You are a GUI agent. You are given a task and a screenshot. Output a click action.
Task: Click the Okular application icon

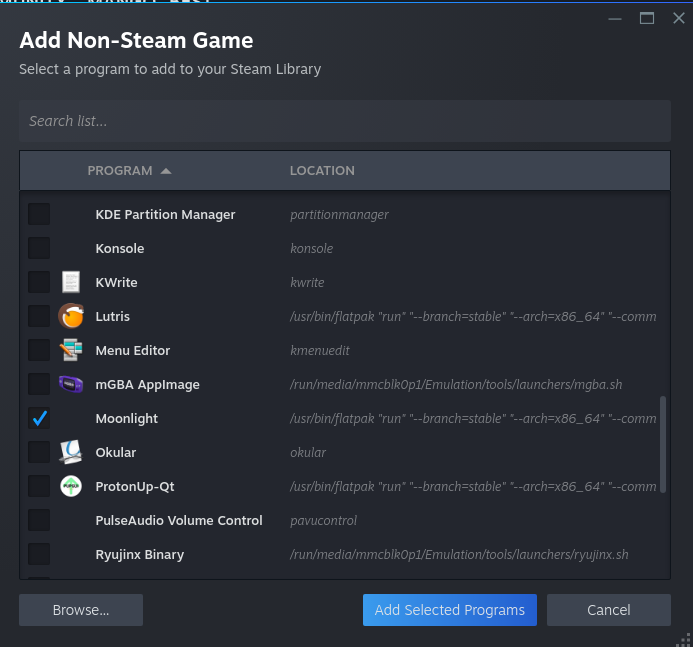[x=70, y=452]
